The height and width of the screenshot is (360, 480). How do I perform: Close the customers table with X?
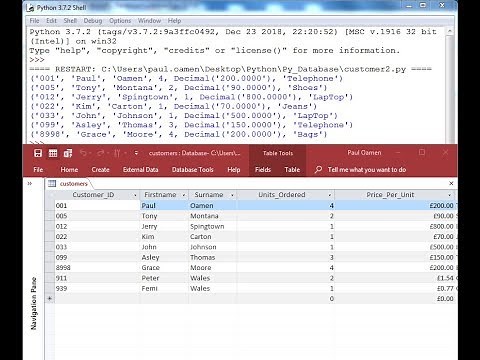tap(451, 183)
